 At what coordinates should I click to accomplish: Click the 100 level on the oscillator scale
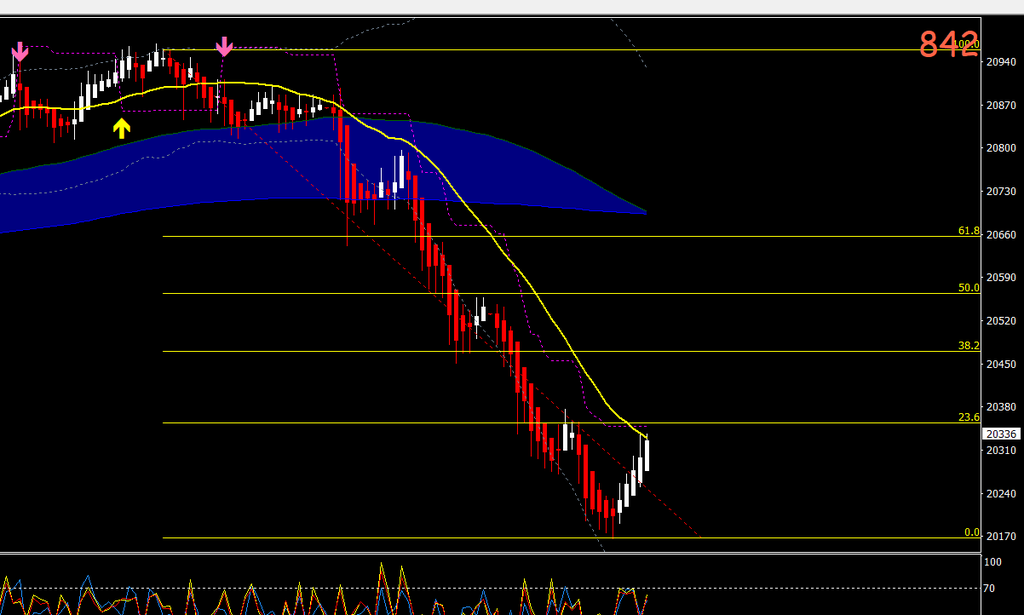(993, 562)
